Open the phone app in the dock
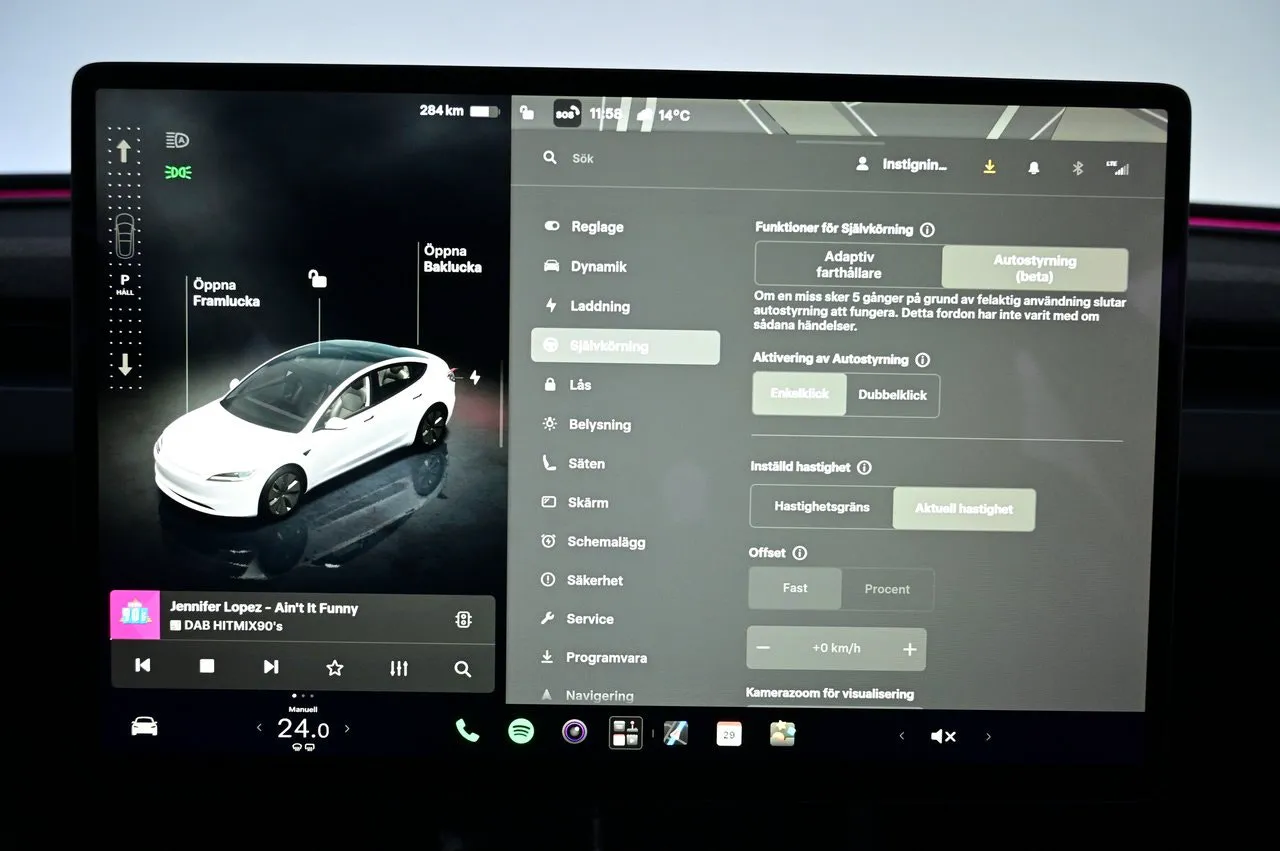 pyautogui.click(x=467, y=731)
